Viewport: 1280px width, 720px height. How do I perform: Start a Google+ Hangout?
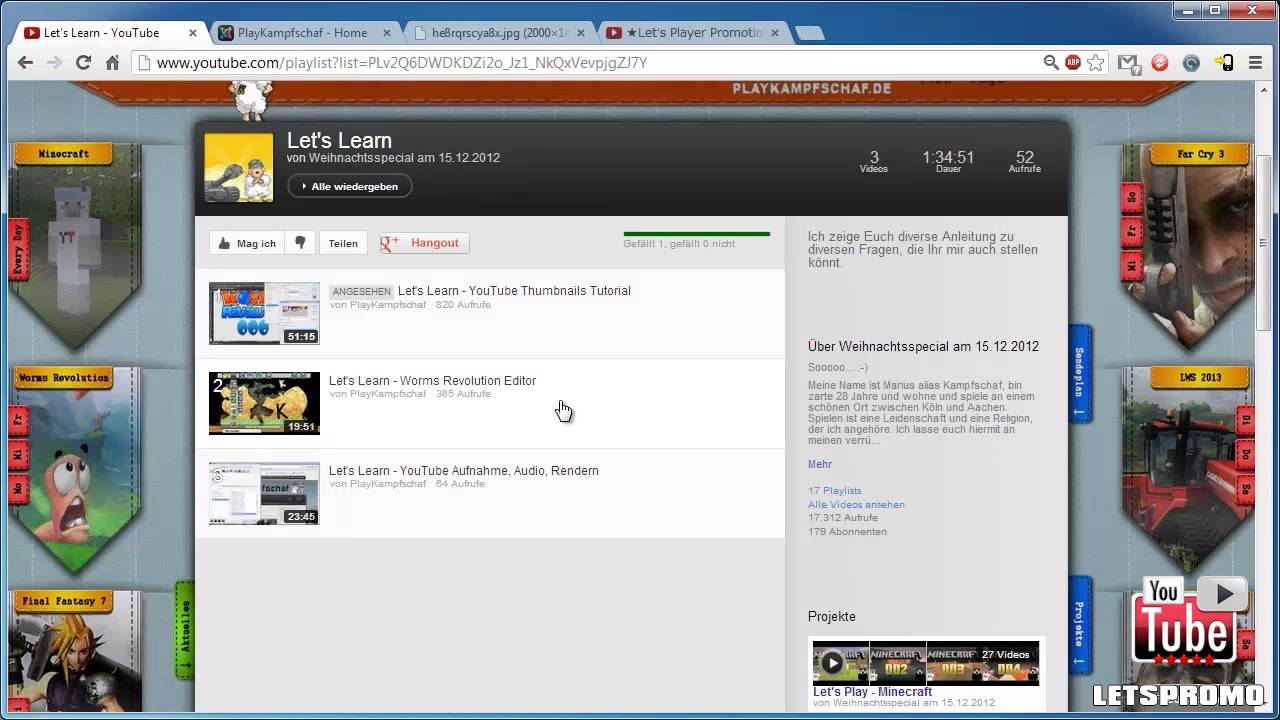[x=425, y=243]
